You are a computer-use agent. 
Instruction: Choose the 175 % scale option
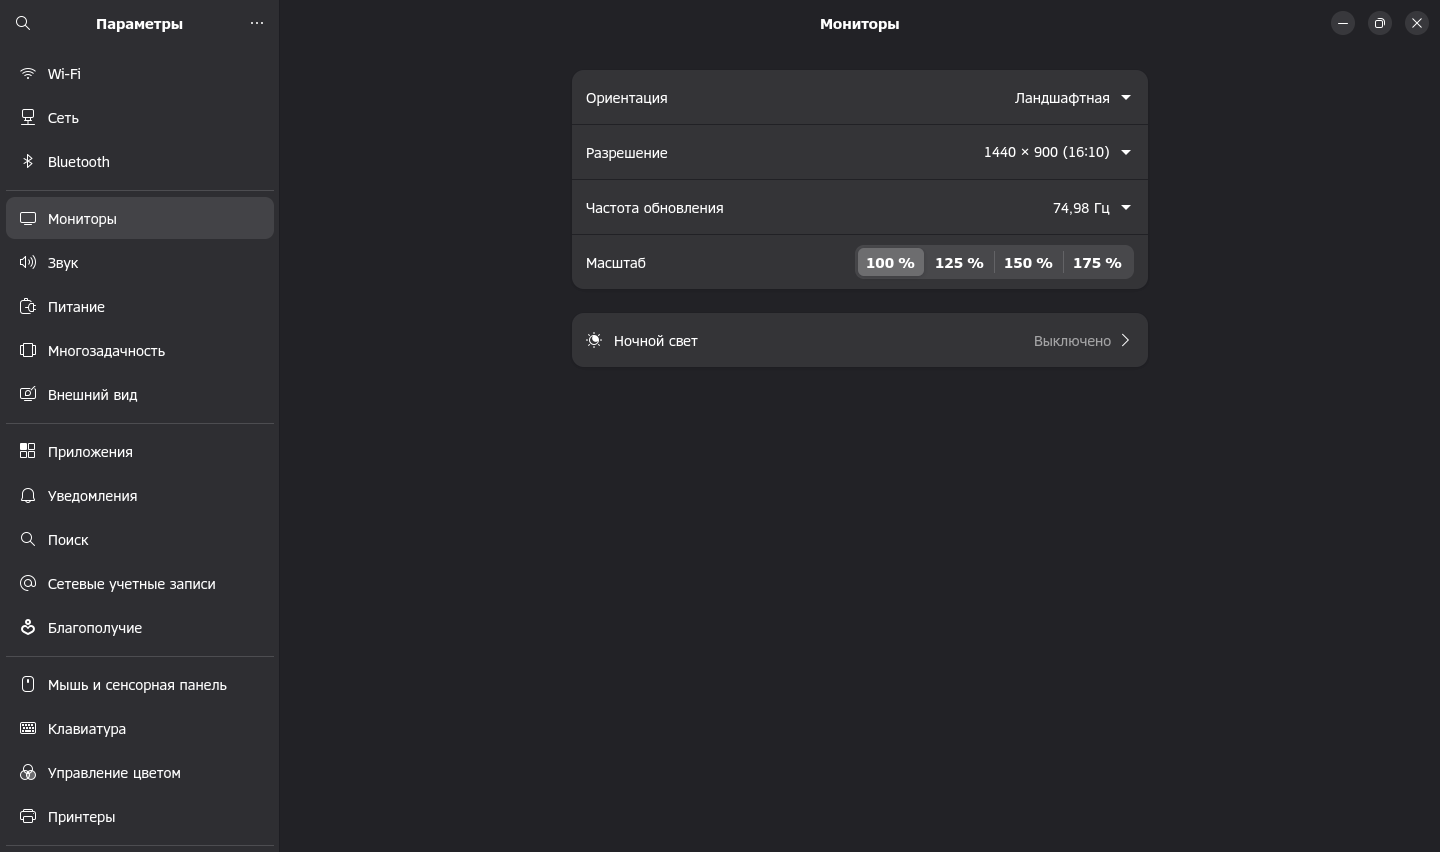[x=1097, y=263]
